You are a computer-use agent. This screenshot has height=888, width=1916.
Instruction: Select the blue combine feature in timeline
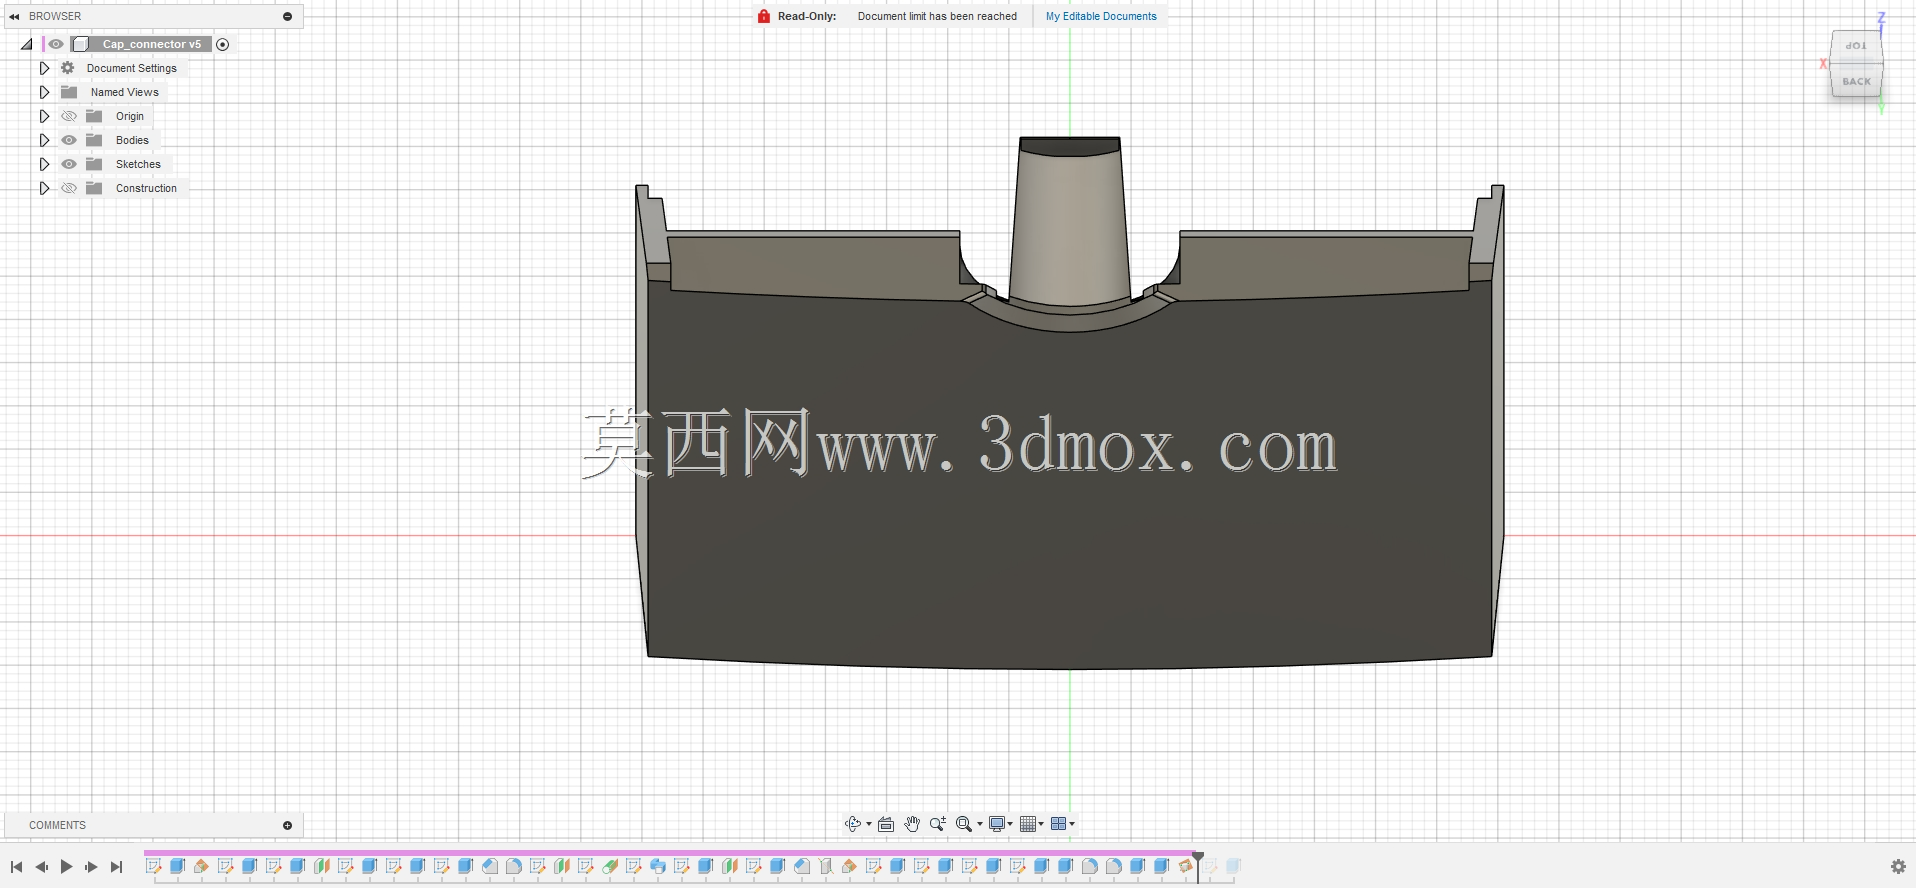657,866
